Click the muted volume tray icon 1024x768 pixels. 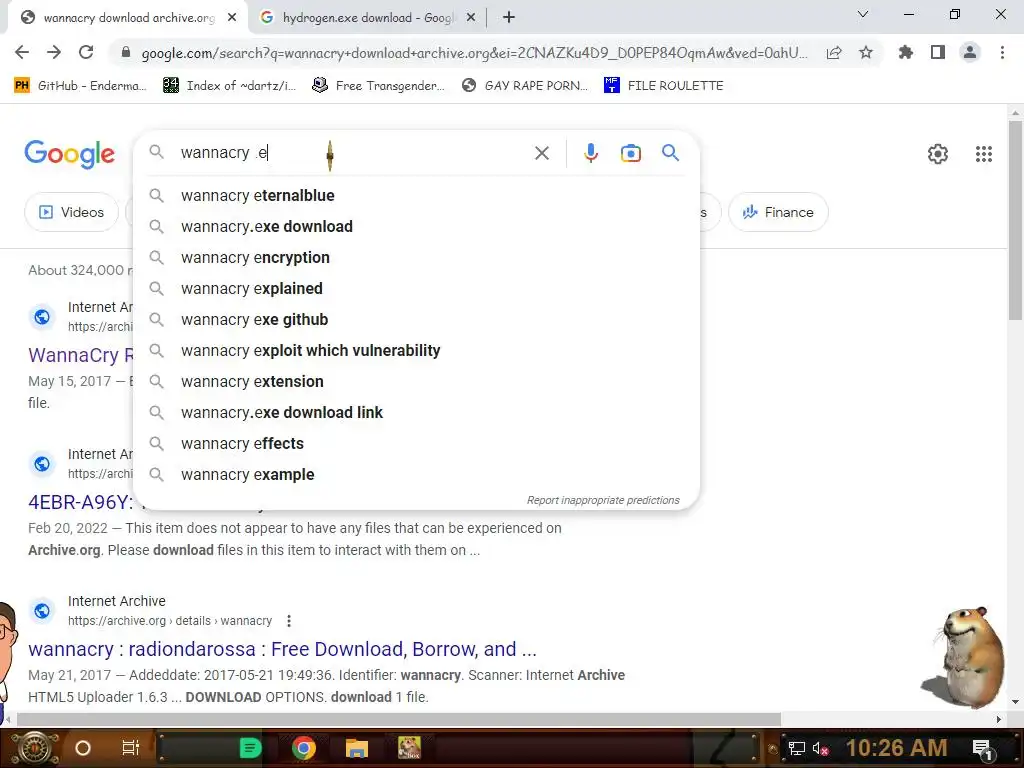820,749
